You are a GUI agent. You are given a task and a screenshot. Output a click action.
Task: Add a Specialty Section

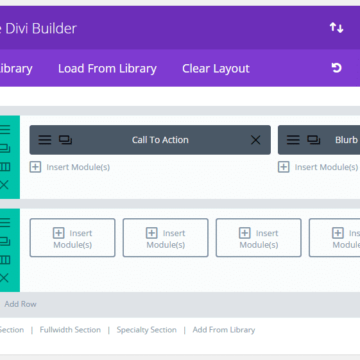(147, 330)
